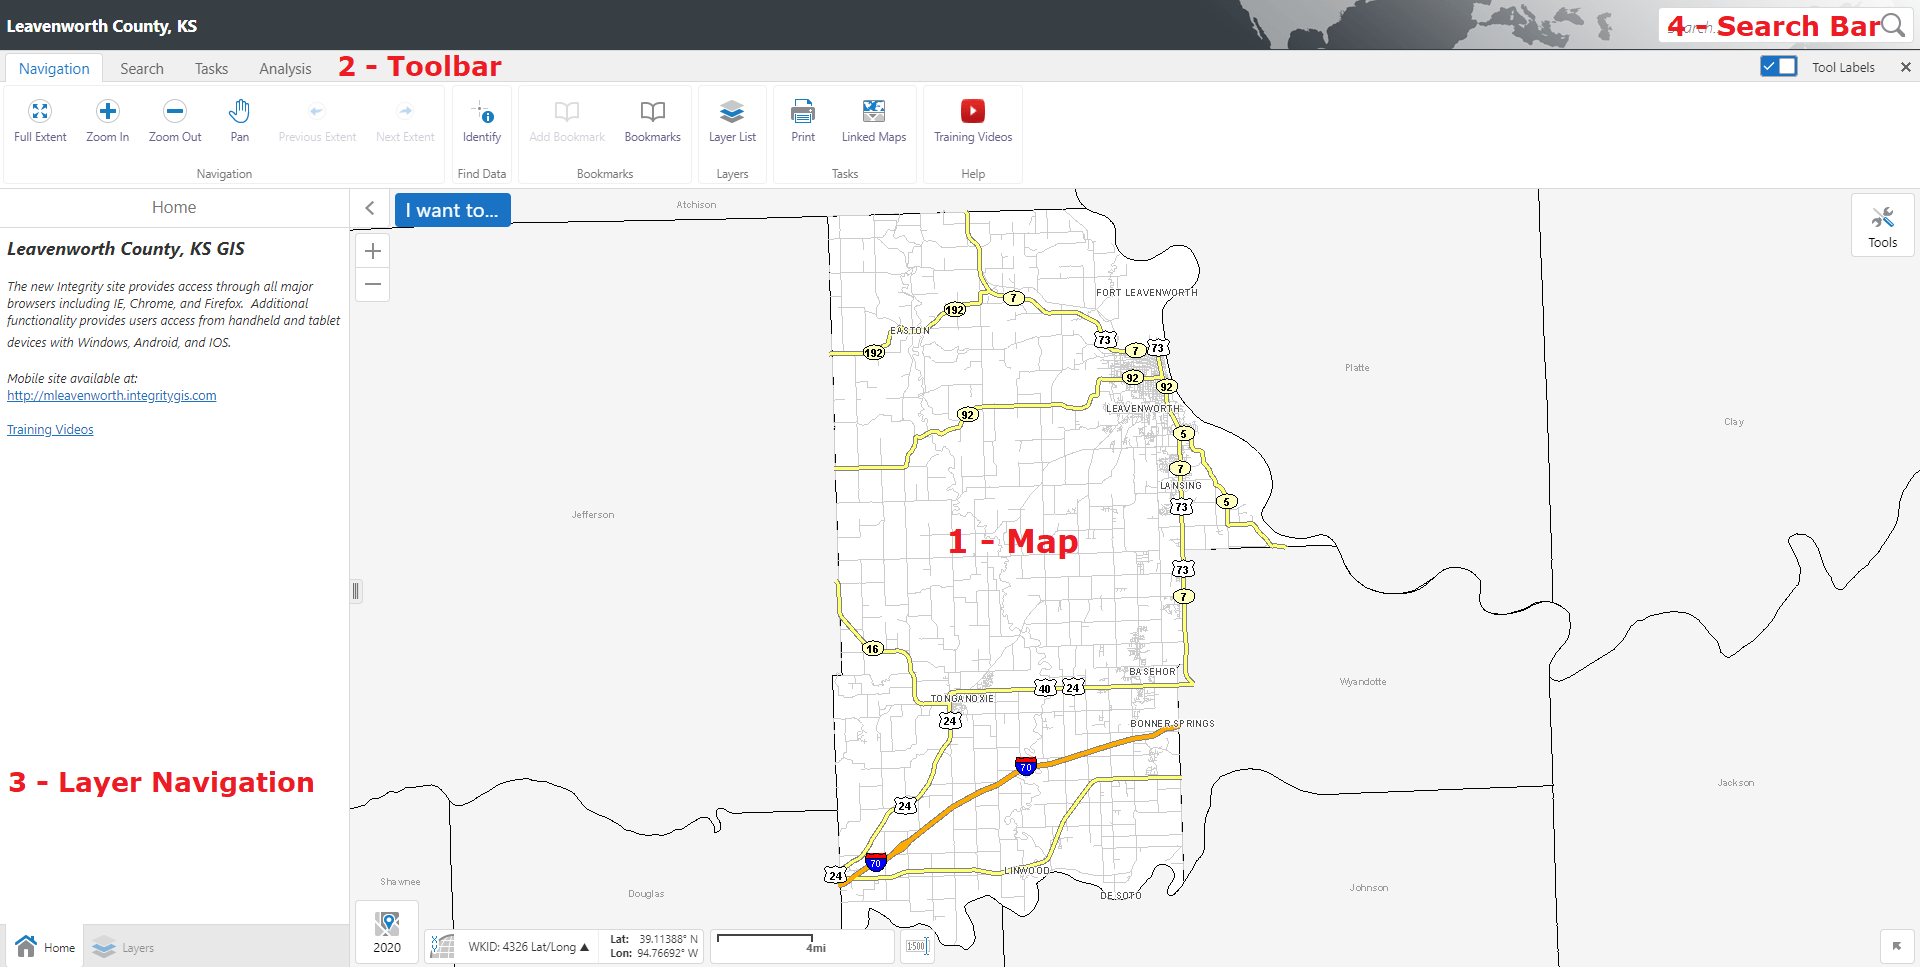This screenshot has width=1920, height=967.
Task: Click the magnifier icon in search bar
Action: pos(1893,26)
